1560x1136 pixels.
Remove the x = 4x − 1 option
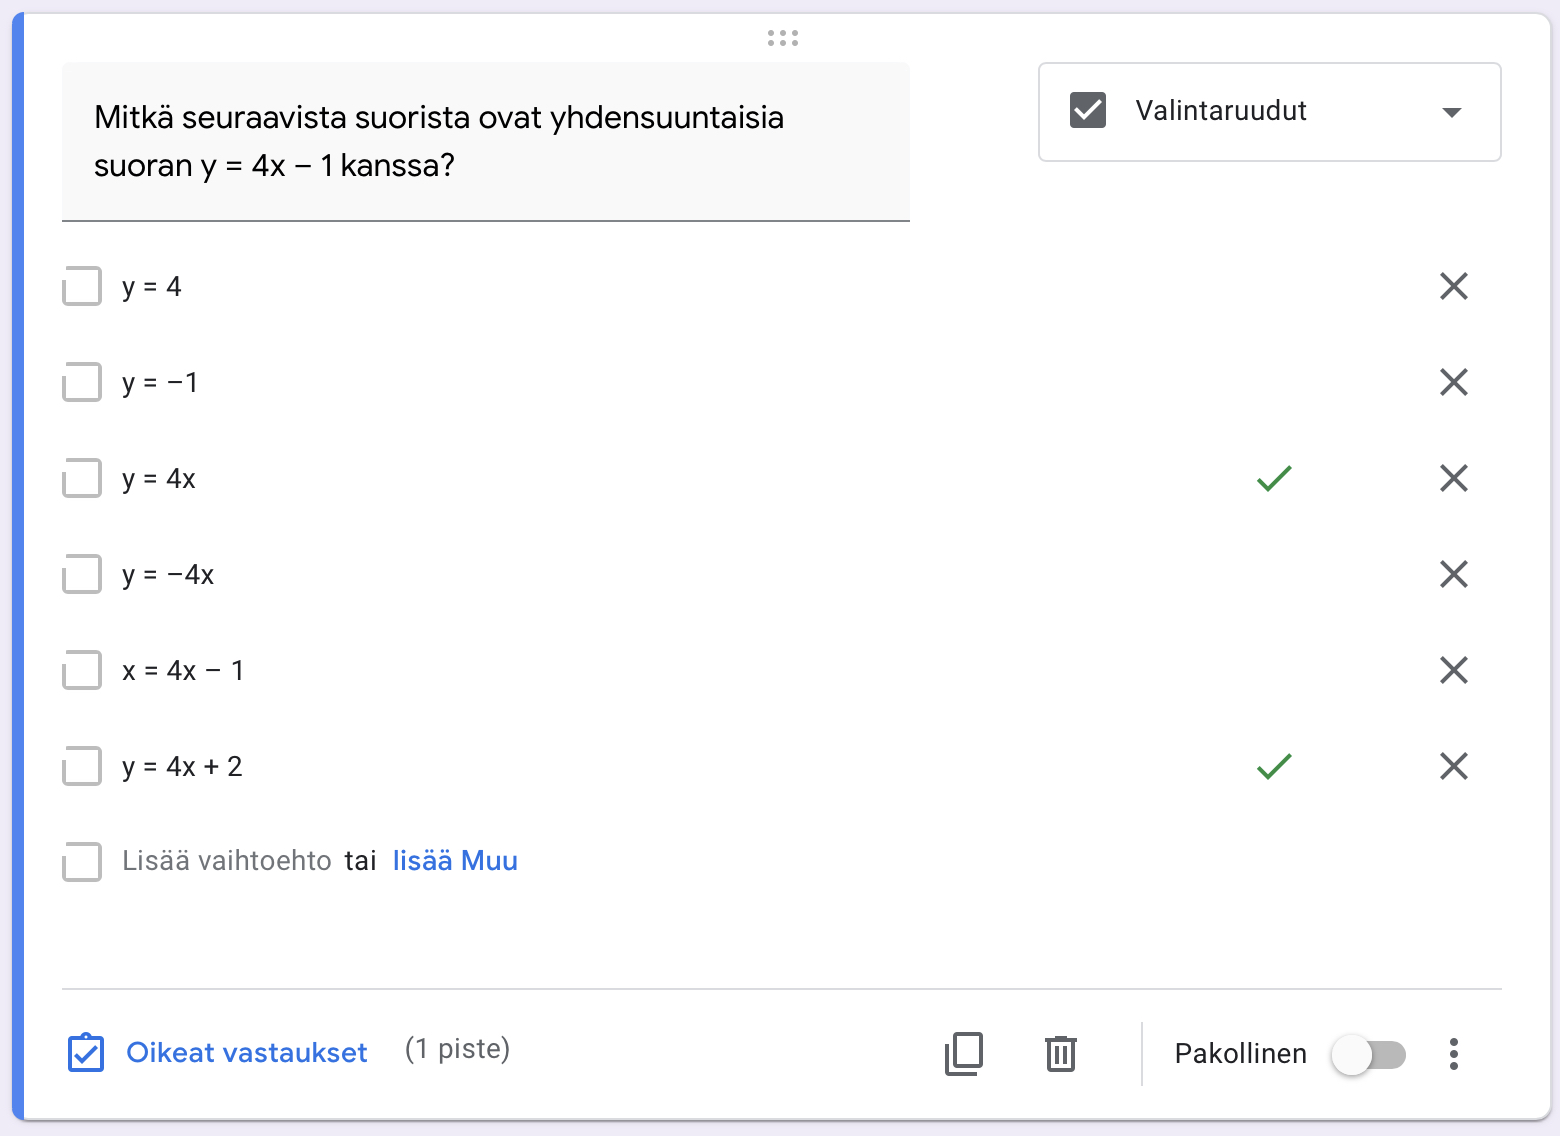(x=1453, y=670)
